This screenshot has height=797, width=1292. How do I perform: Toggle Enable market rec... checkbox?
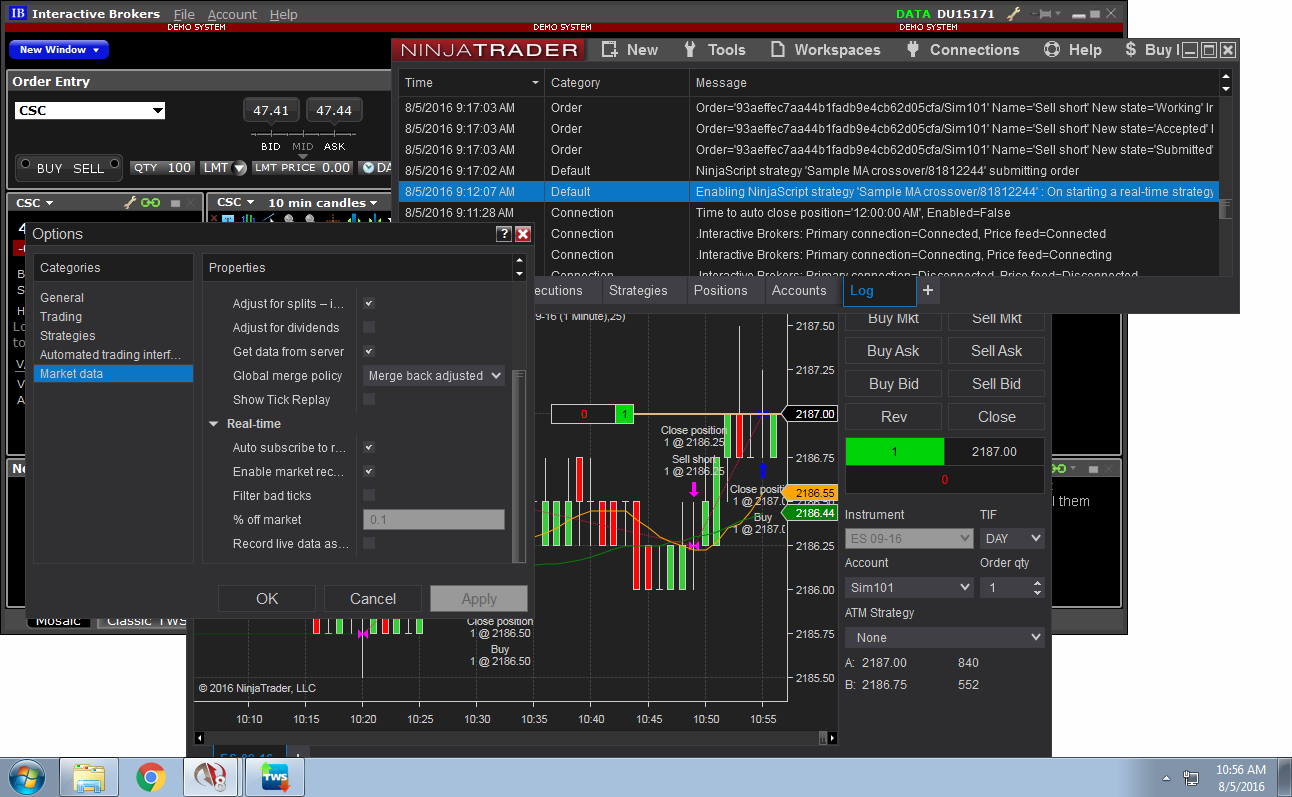click(369, 471)
